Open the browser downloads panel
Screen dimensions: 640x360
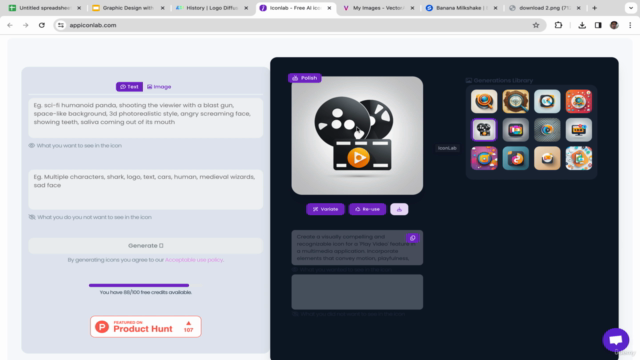pos(582,25)
